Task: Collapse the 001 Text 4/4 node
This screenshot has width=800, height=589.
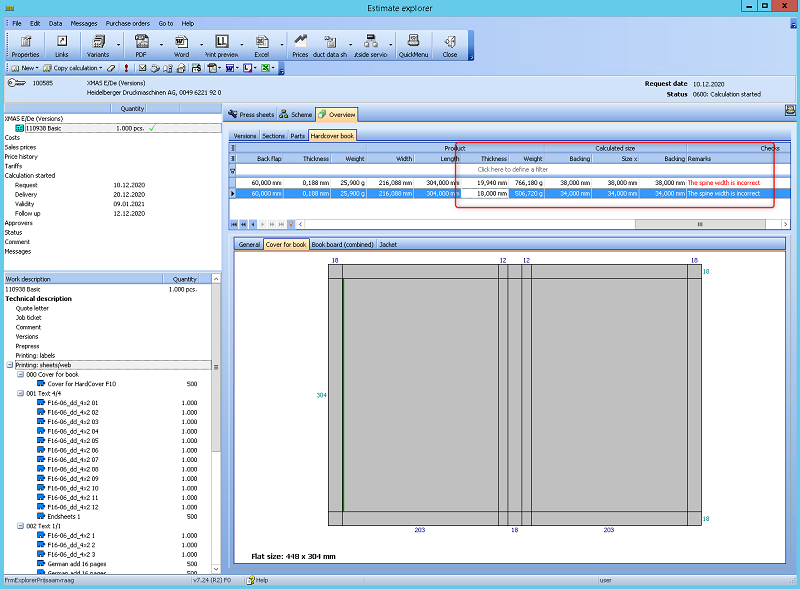Action: coord(20,393)
